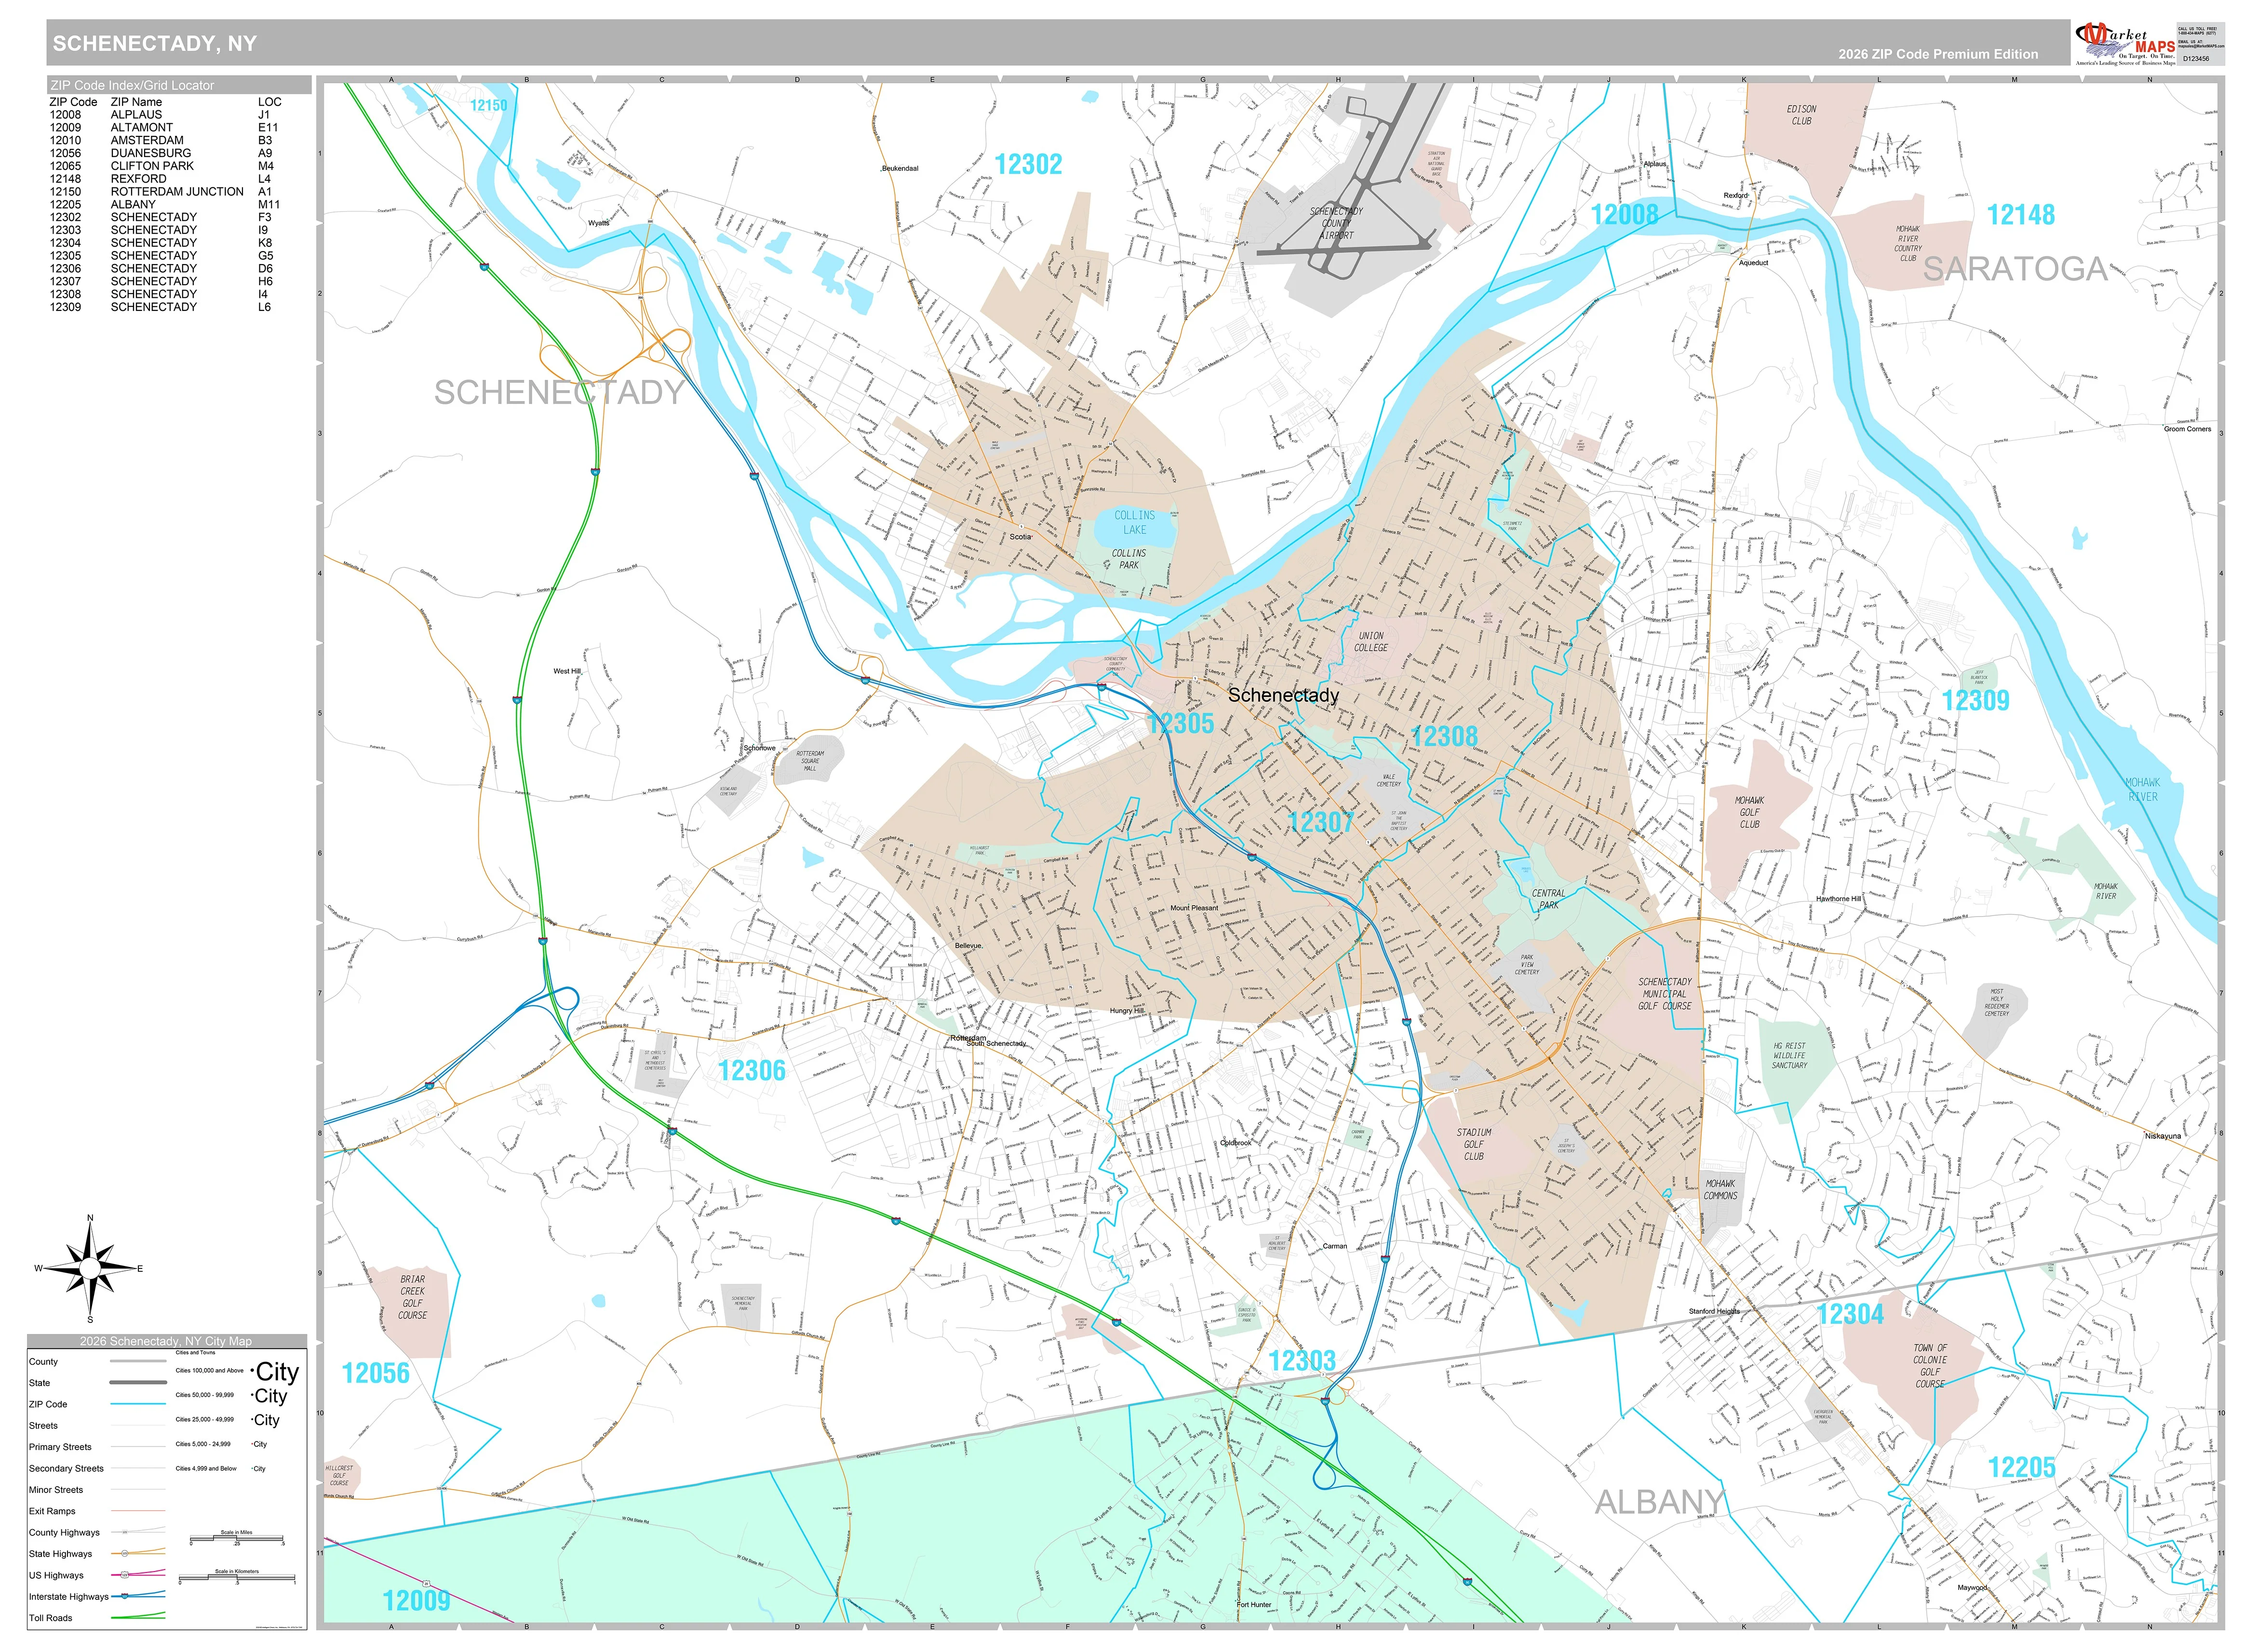This screenshot has width=2256, height=1652.
Task: Select the 12065 CLIFTON PARK index row
Action: tap(165, 166)
